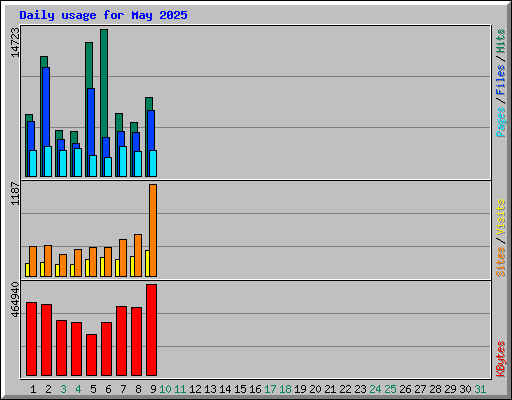
Task: Click the 464940 KBytes axis value
Action: [x=15, y=300]
